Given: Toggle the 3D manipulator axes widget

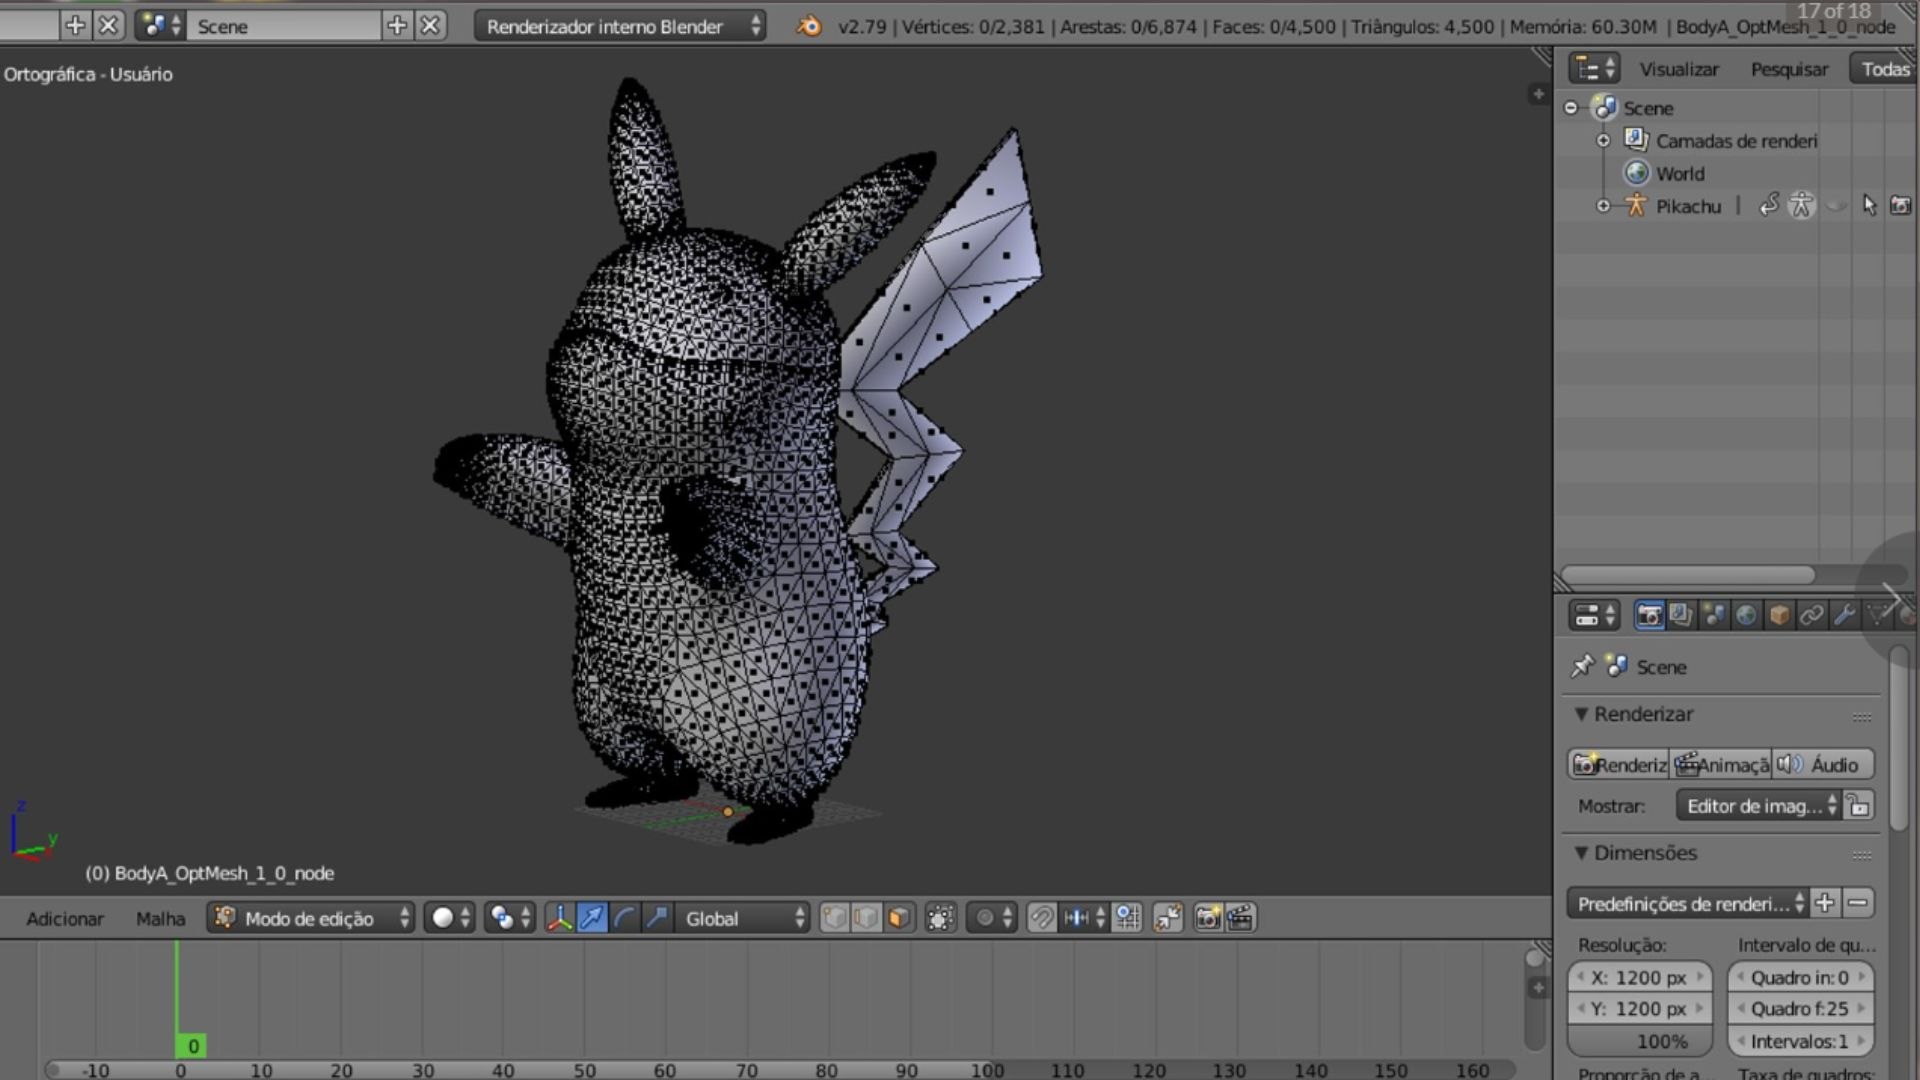Looking at the screenshot, I should (x=560, y=918).
